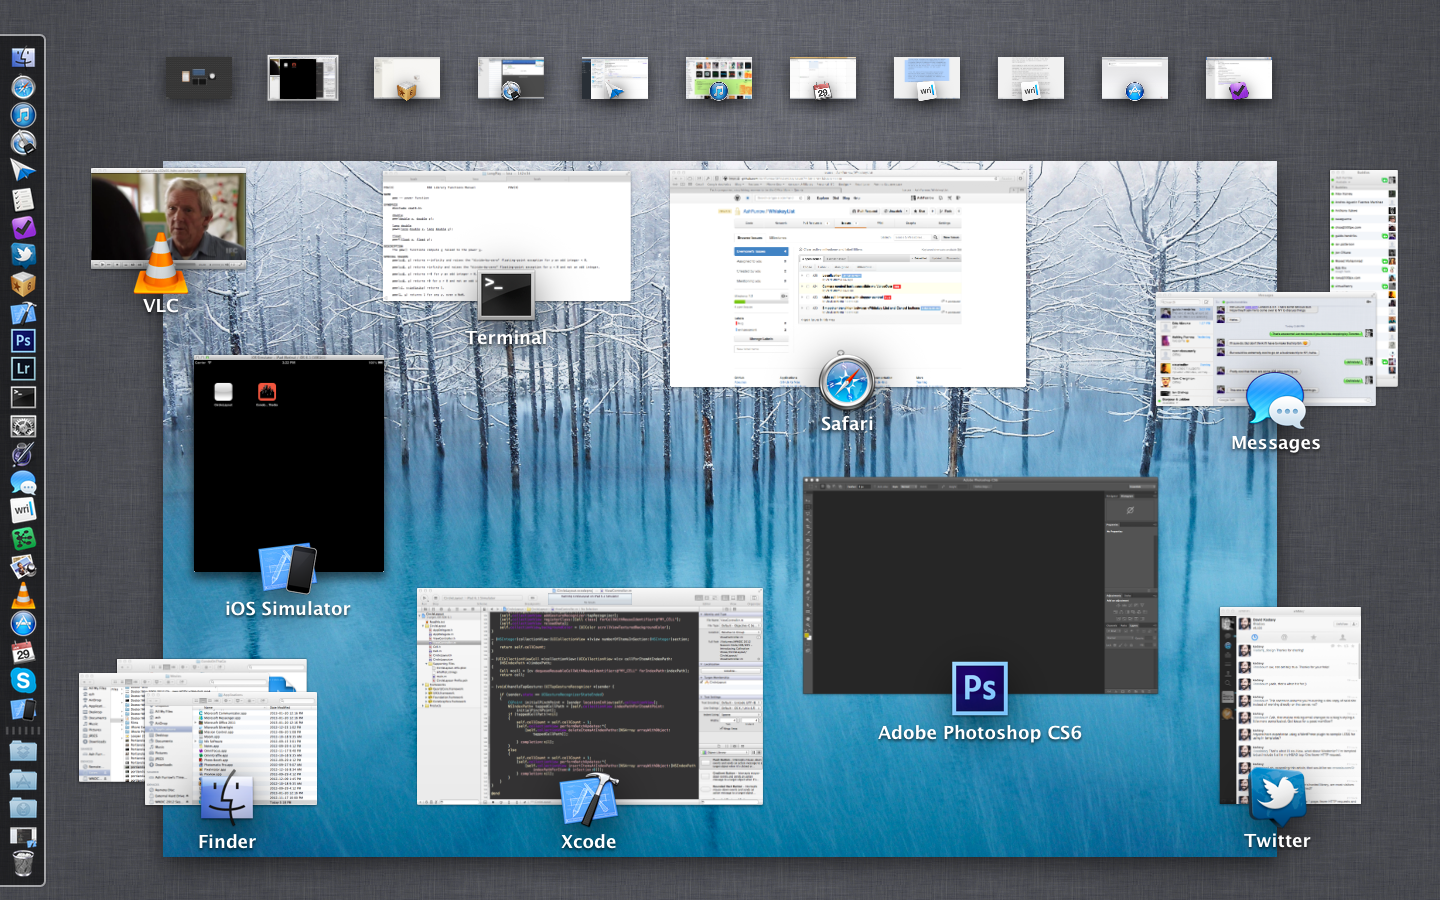Open the Dropbox folder stack in Dock

pos(23,750)
